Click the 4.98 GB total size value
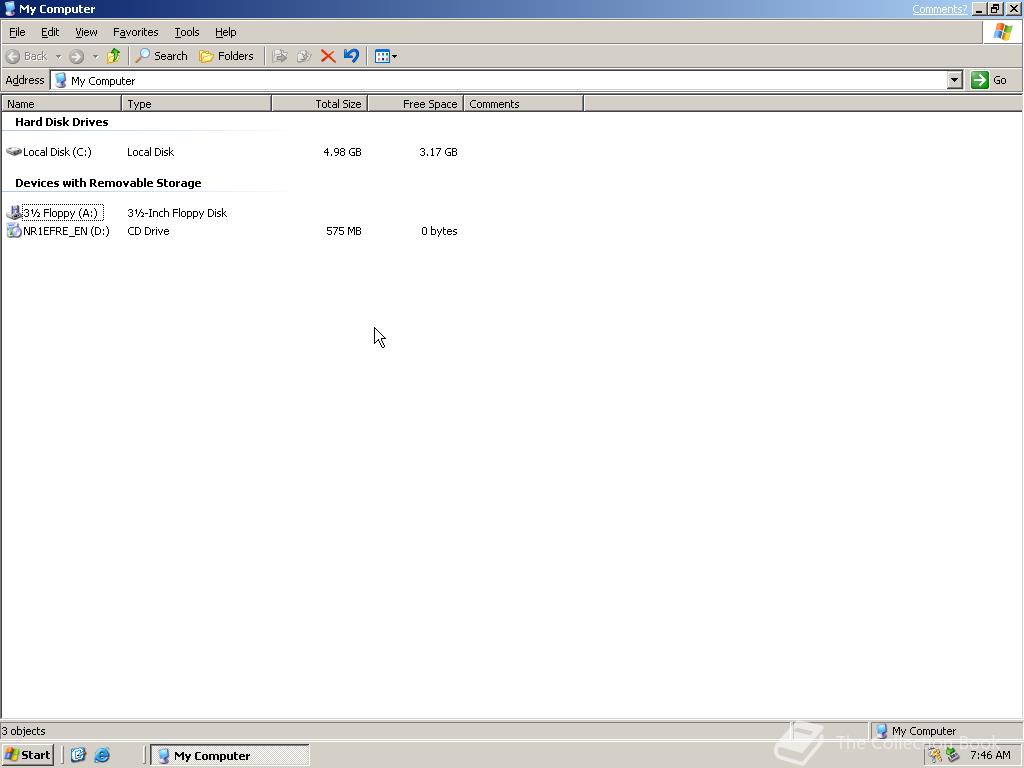Image resolution: width=1024 pixels, height=768 pixels. 342,152
